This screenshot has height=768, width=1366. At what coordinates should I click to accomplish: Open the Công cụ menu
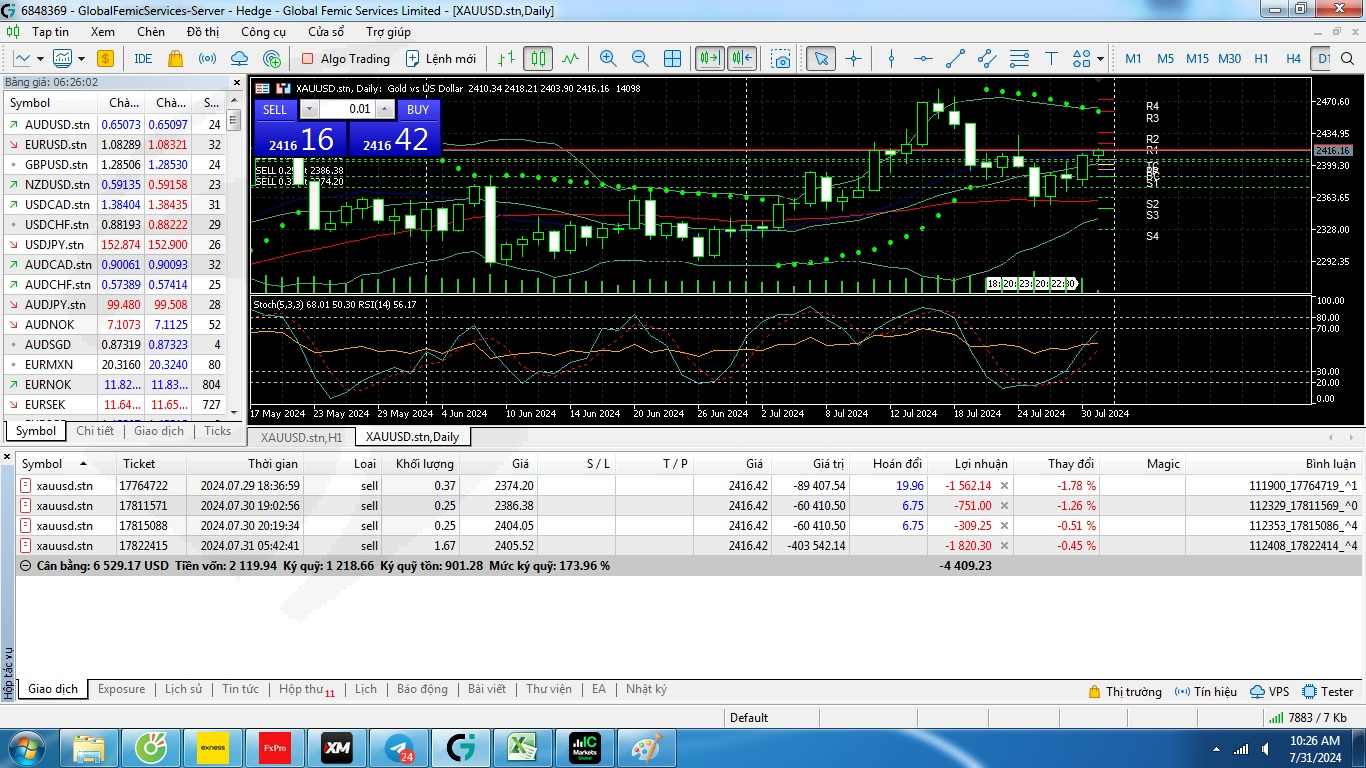263,32
